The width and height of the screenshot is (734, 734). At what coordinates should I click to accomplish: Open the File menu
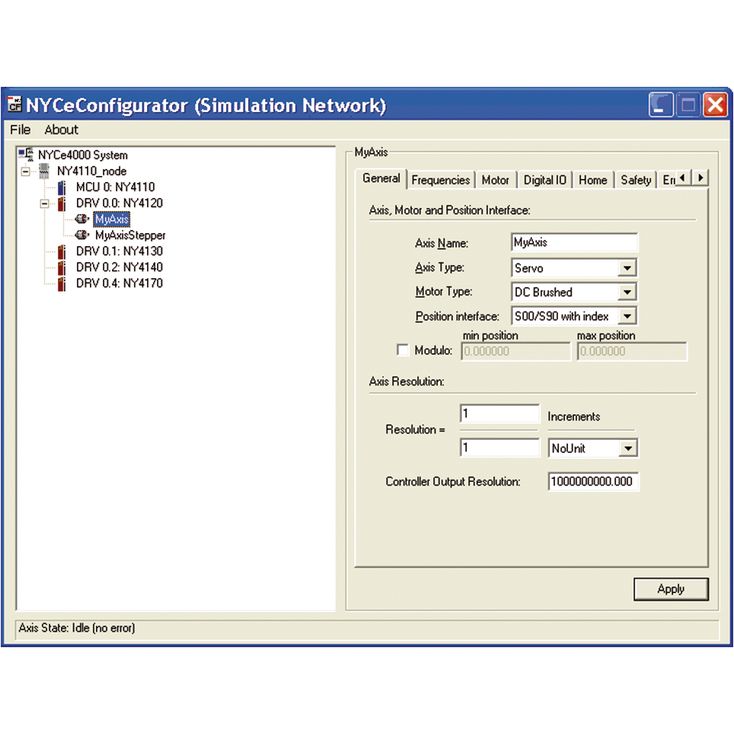(x=20, y=130)
